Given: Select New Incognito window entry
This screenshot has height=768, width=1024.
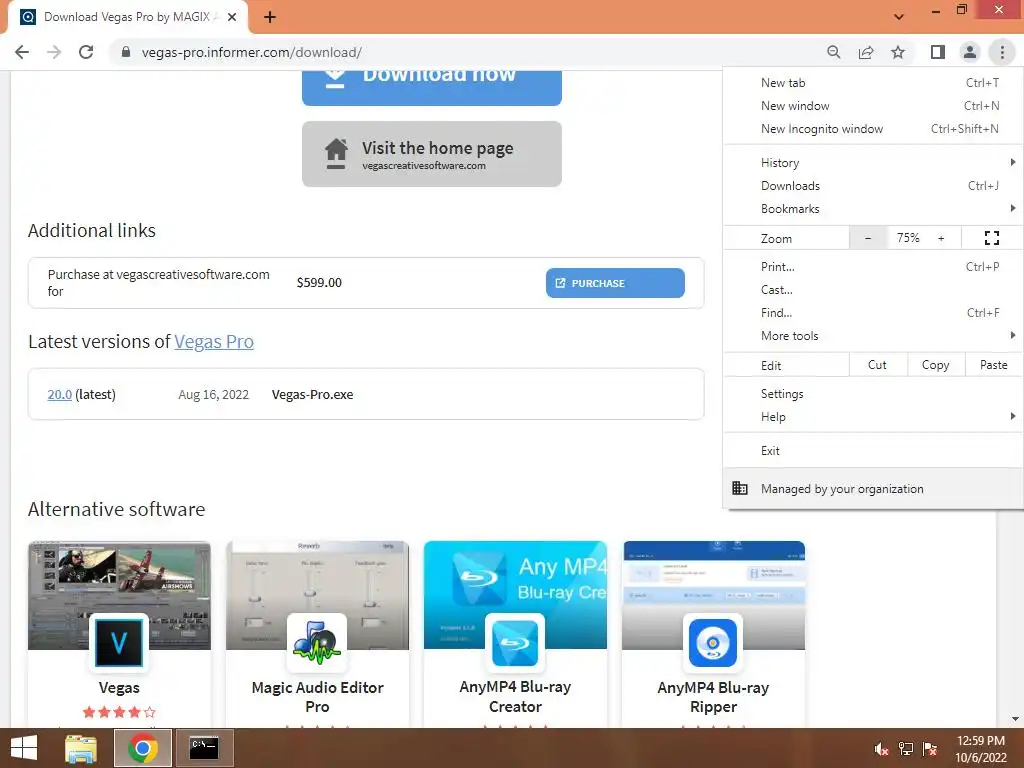Looking at the screenshot, I should coord(873,129).
